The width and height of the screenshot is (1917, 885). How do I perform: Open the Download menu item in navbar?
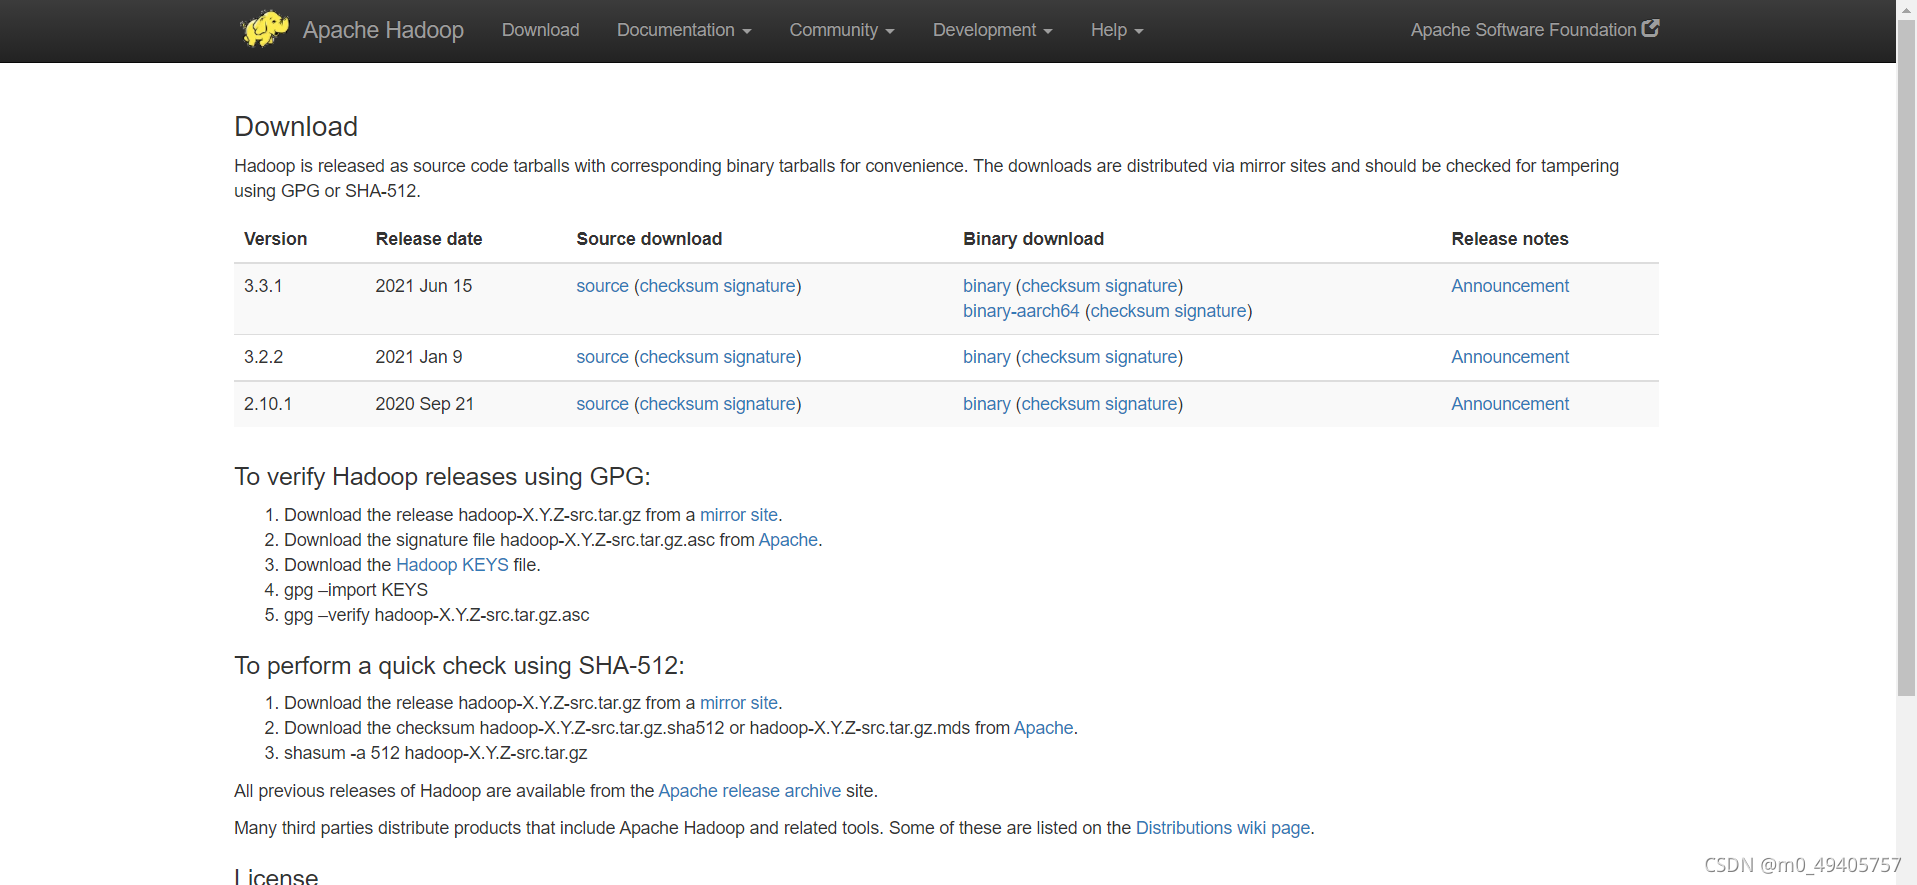pos(540,30)
